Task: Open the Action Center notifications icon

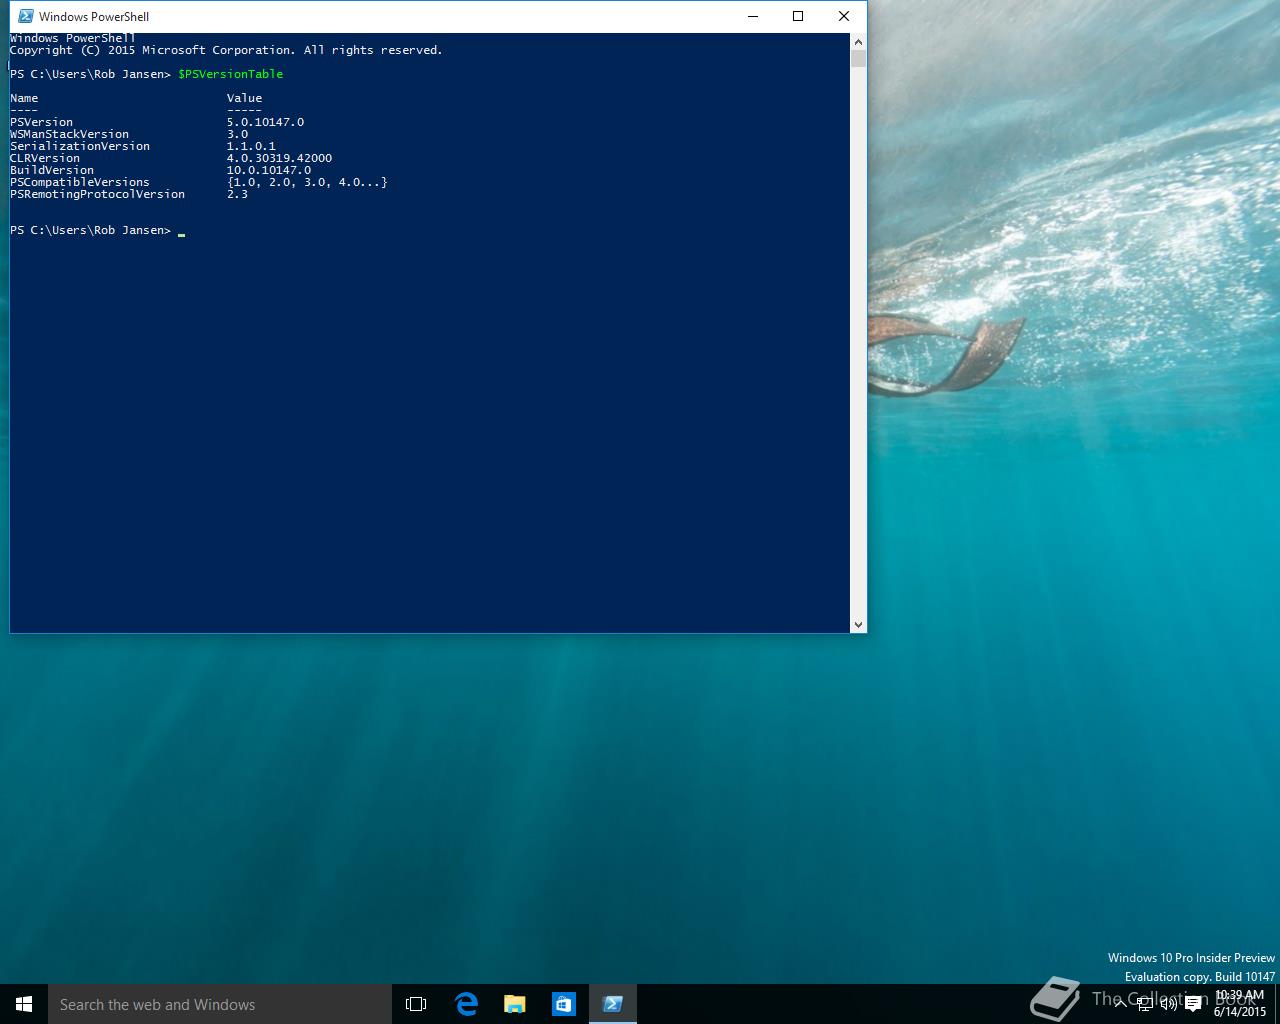Action: 1193,1004
